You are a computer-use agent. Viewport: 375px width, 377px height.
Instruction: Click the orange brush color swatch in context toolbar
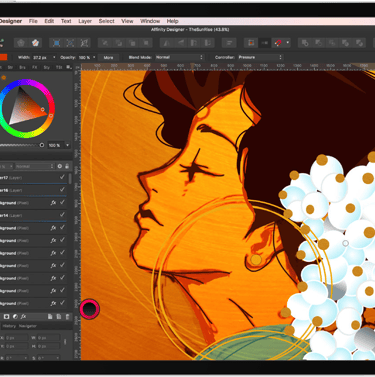click(3, 57)
